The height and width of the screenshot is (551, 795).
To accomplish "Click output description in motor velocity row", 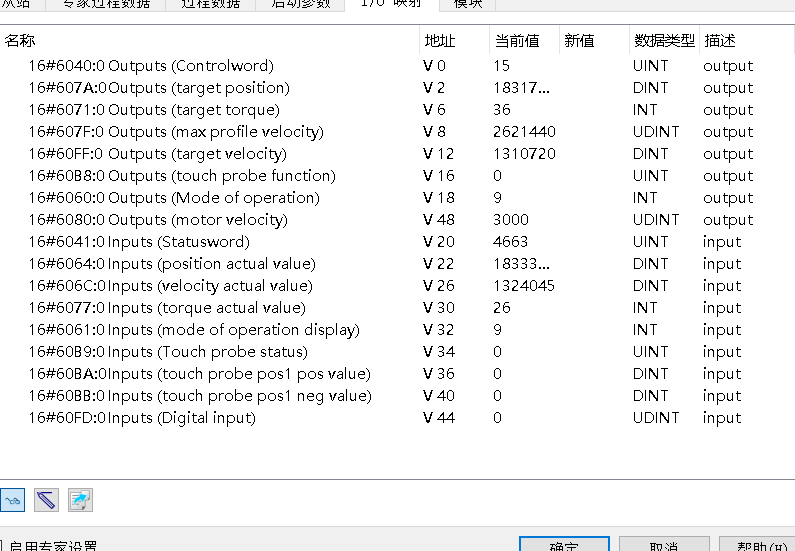I will (728, 220).
